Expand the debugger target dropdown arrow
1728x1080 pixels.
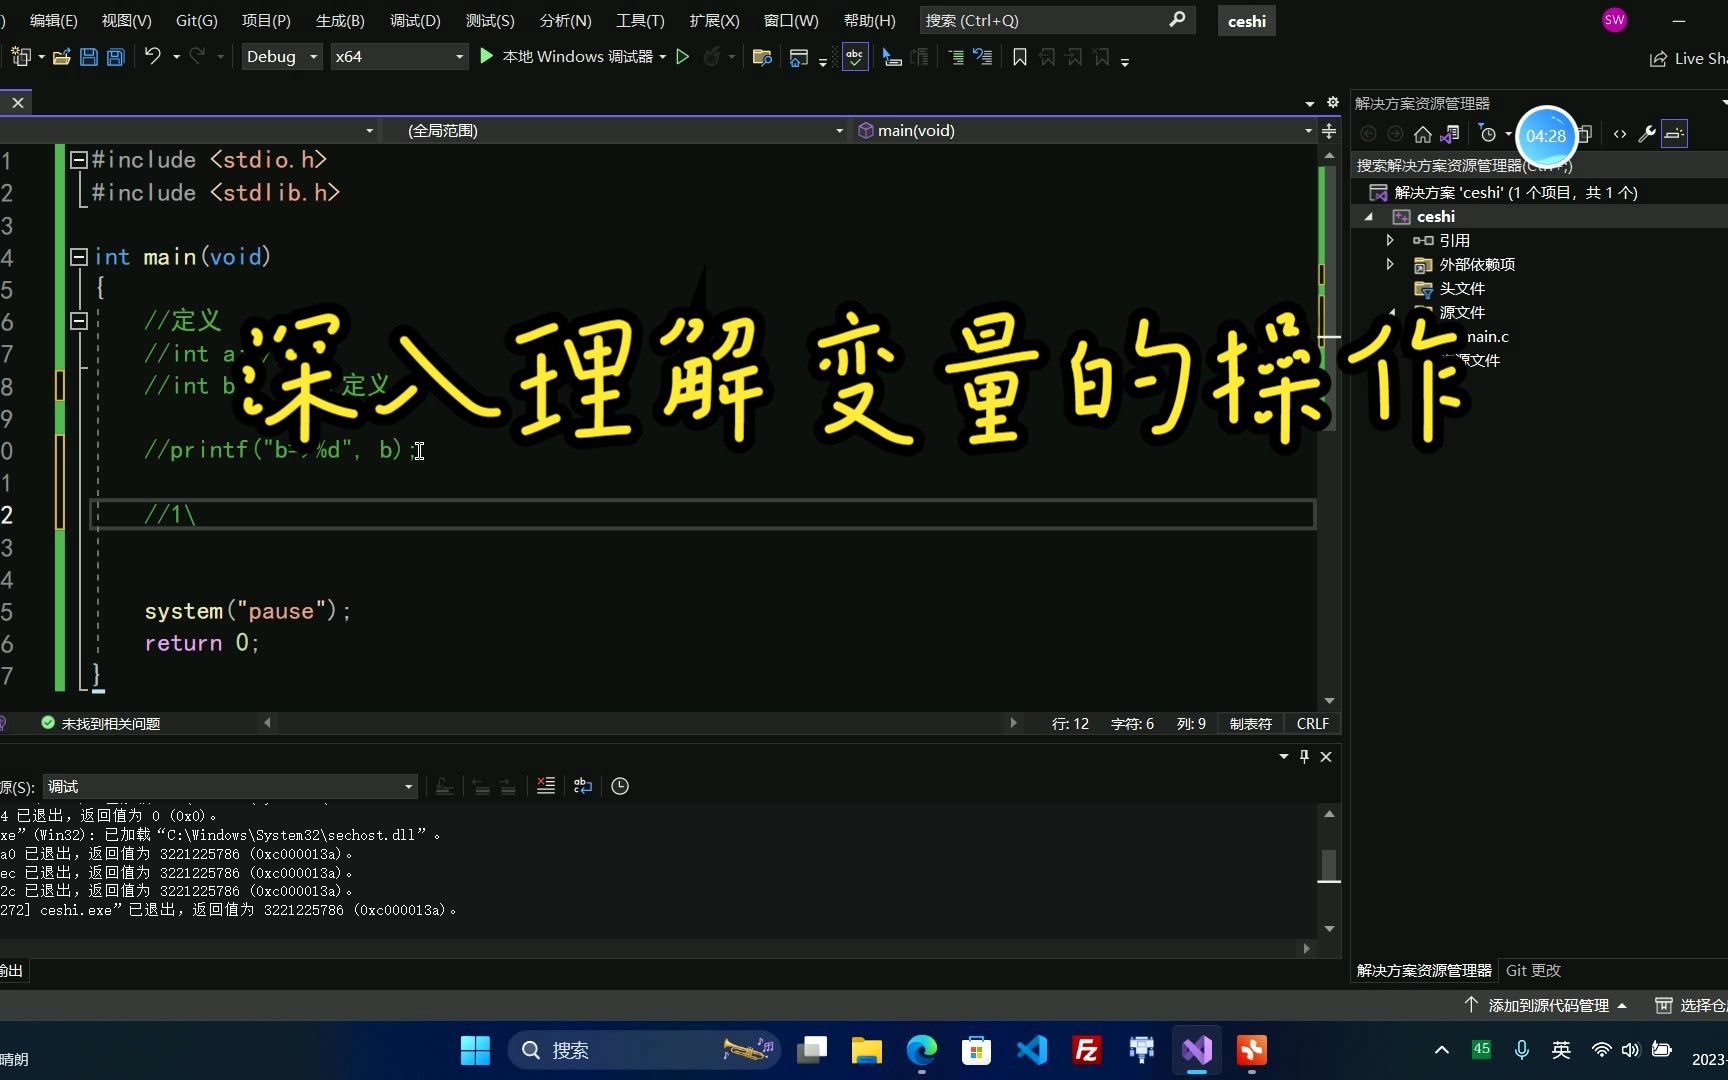(663, 57)
